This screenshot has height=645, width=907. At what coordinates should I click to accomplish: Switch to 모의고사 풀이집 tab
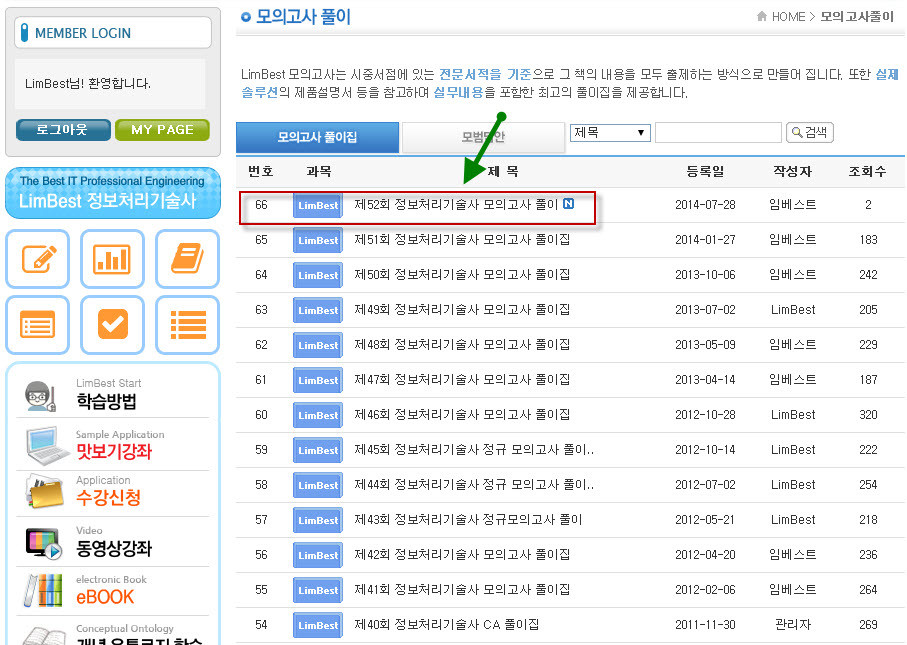317,137
